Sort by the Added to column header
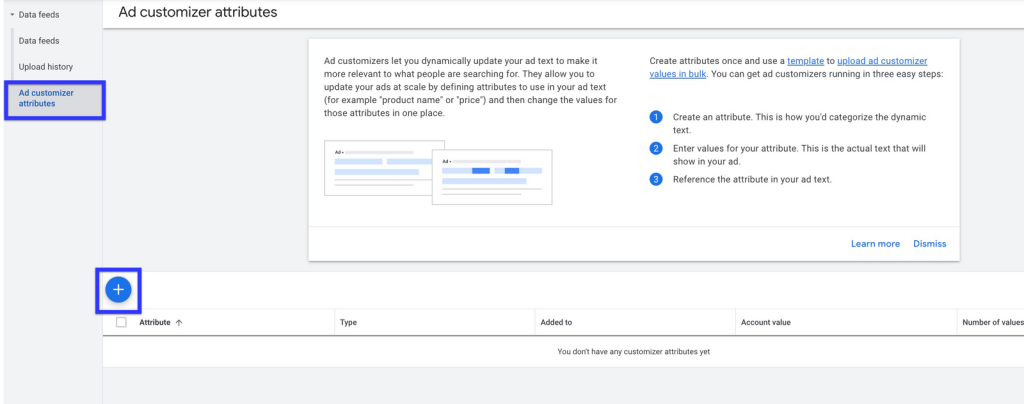This screenshot has height=404, width=1024. (x=556, y=322)
